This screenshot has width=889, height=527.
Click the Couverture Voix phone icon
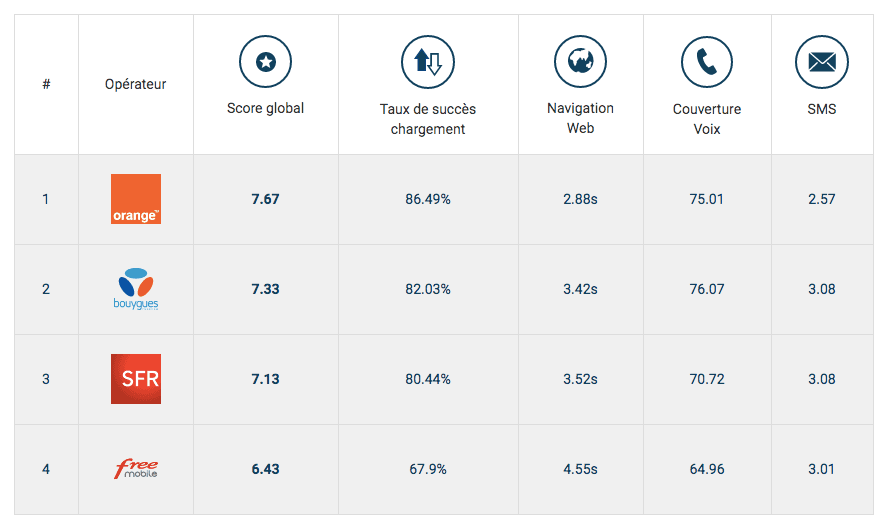point(706,63)
